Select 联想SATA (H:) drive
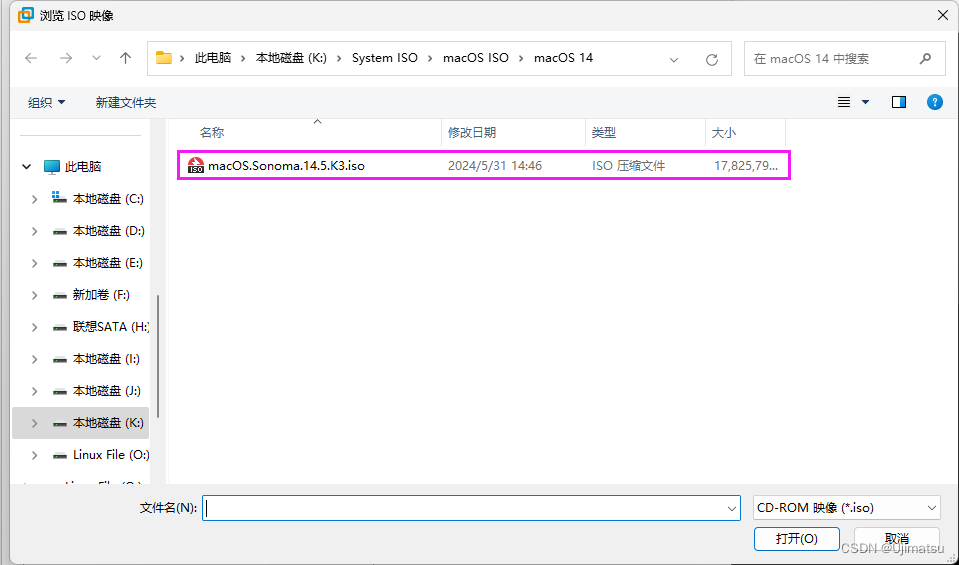The width and height of the screenshot is (959, 565). click(x=111, y=327)
